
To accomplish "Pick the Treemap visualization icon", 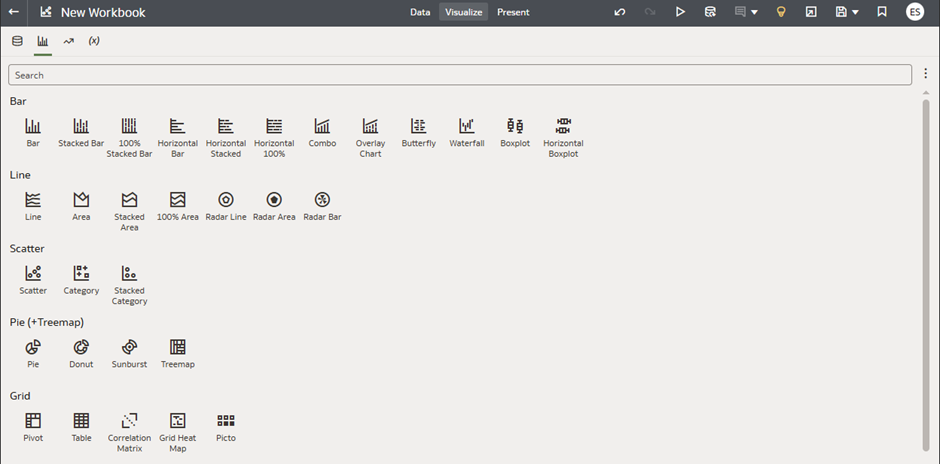I will click(178, 348).
